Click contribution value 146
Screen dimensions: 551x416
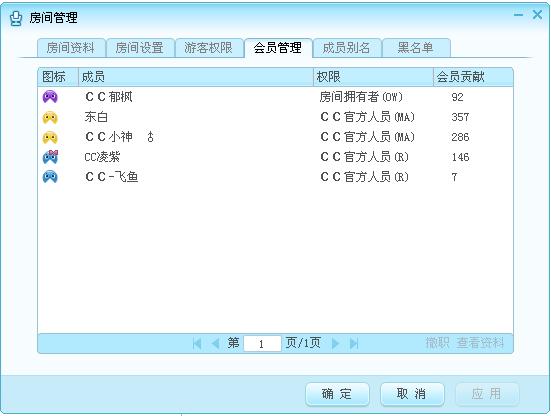point(460,157)
